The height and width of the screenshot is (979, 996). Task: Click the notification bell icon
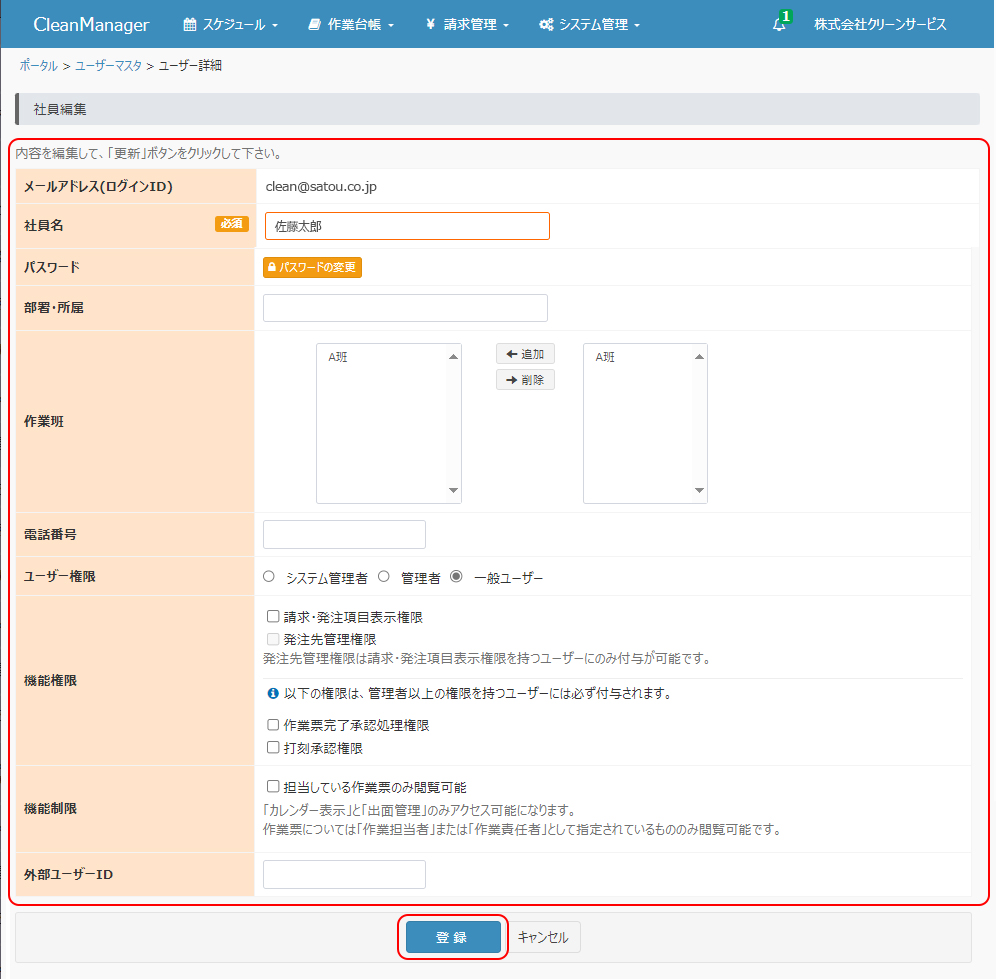coord(779,25)
